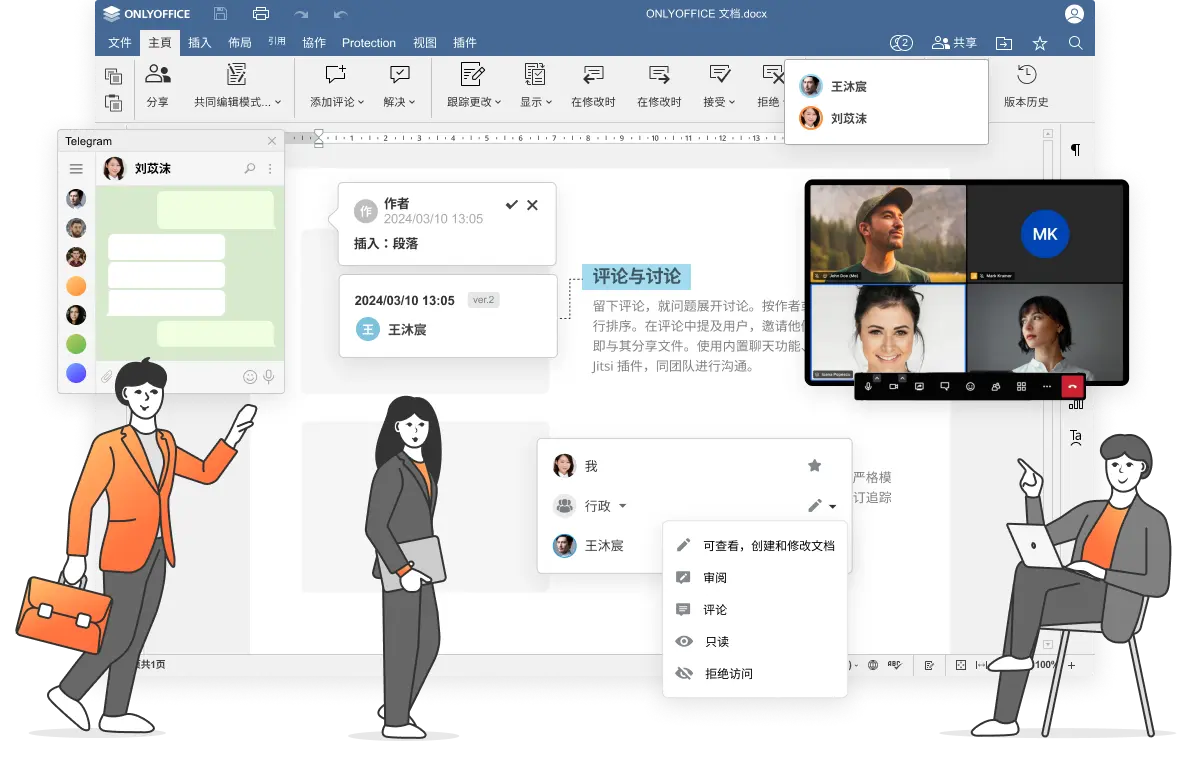Toggle camera in video call toolbar
This screenshot has width=1200, height=765.
[x=894, y=386]
